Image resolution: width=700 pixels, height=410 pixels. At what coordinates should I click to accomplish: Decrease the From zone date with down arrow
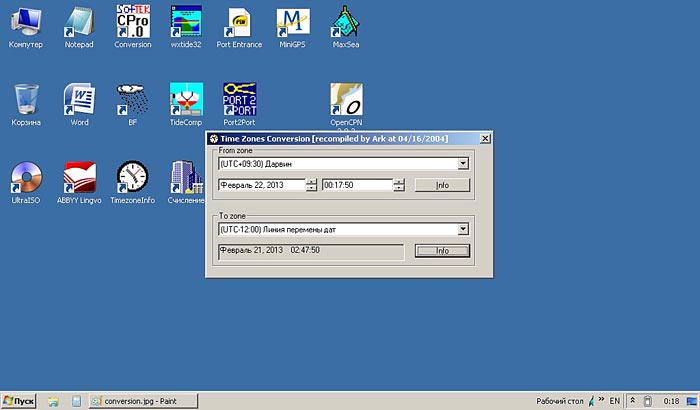311,188
